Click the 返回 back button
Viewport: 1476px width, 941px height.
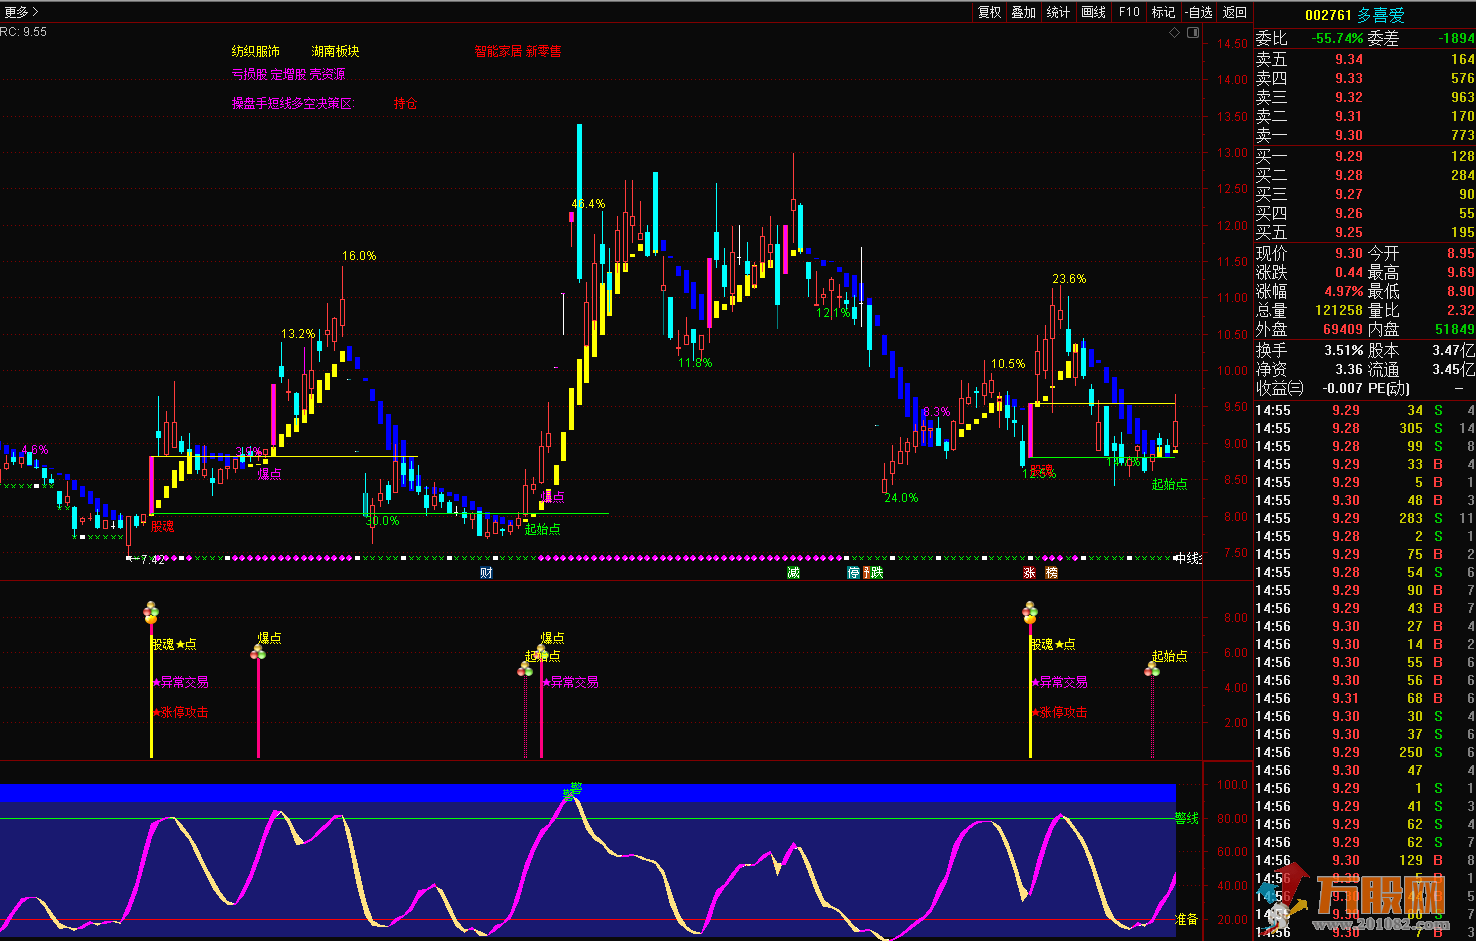click(x=1235, y=12)
